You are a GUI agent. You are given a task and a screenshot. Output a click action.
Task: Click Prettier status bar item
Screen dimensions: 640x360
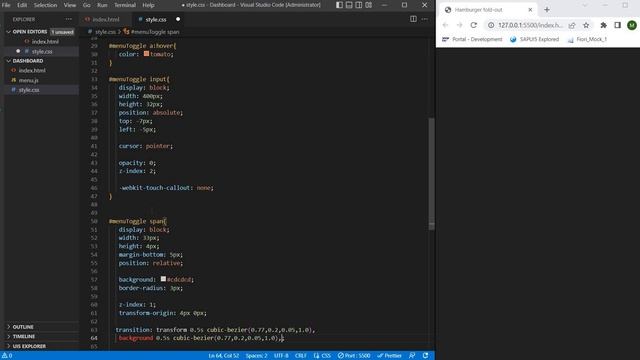coord(389,356)
